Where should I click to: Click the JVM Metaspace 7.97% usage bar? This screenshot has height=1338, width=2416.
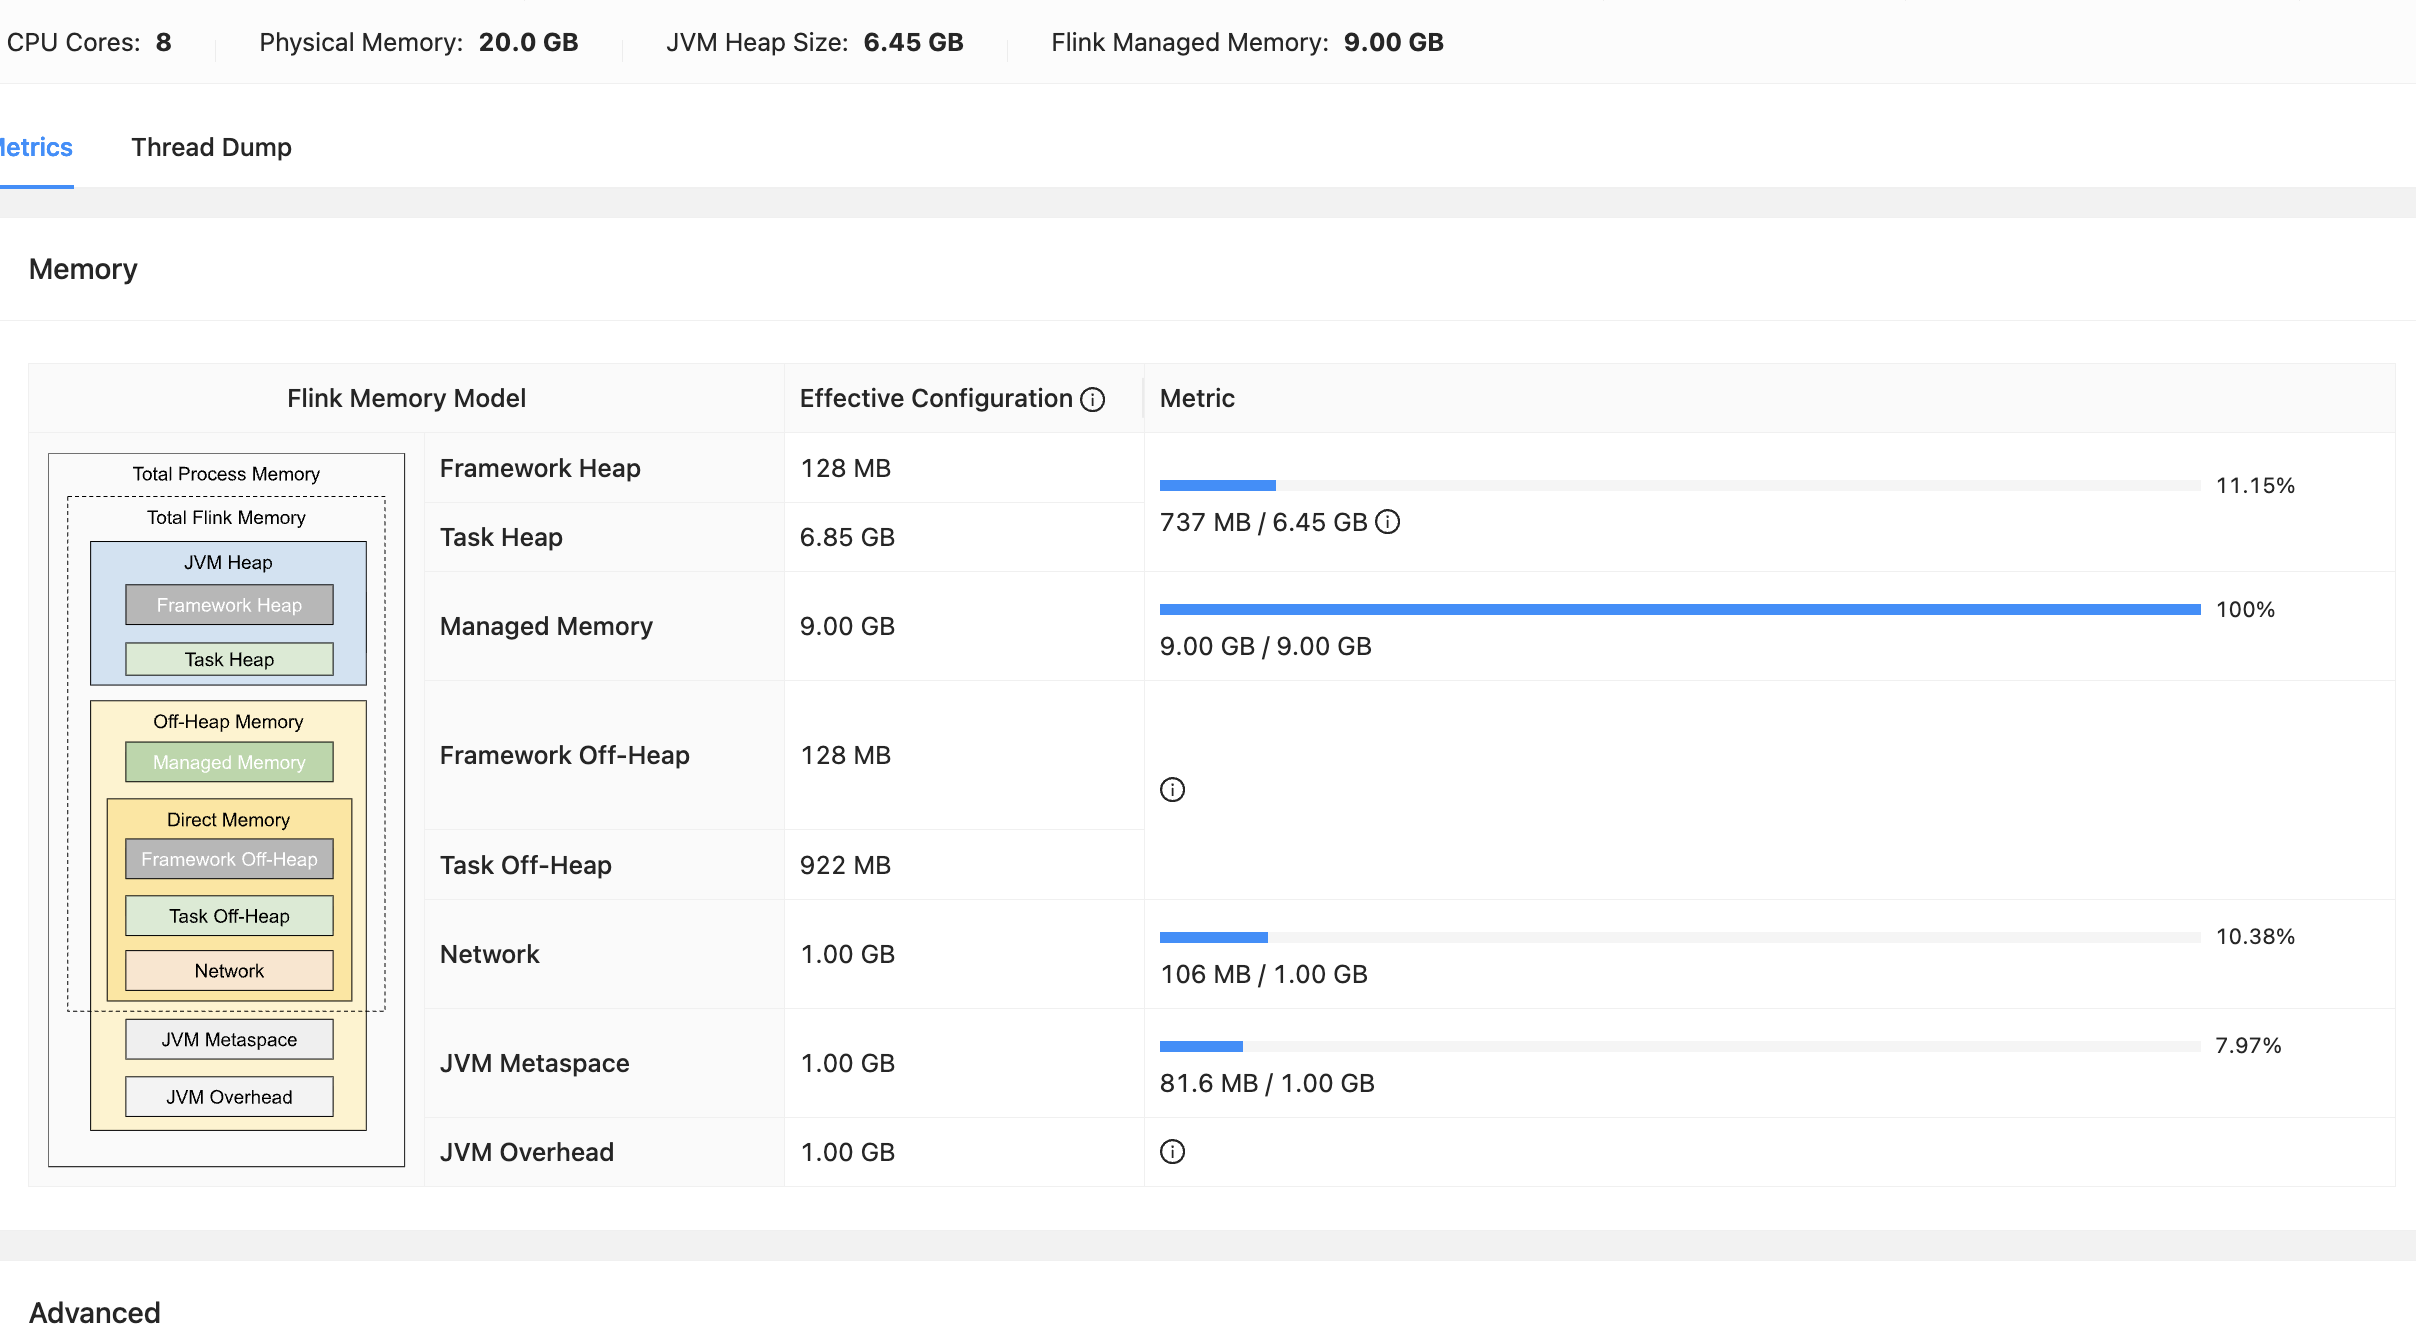coord(1679,1046)
